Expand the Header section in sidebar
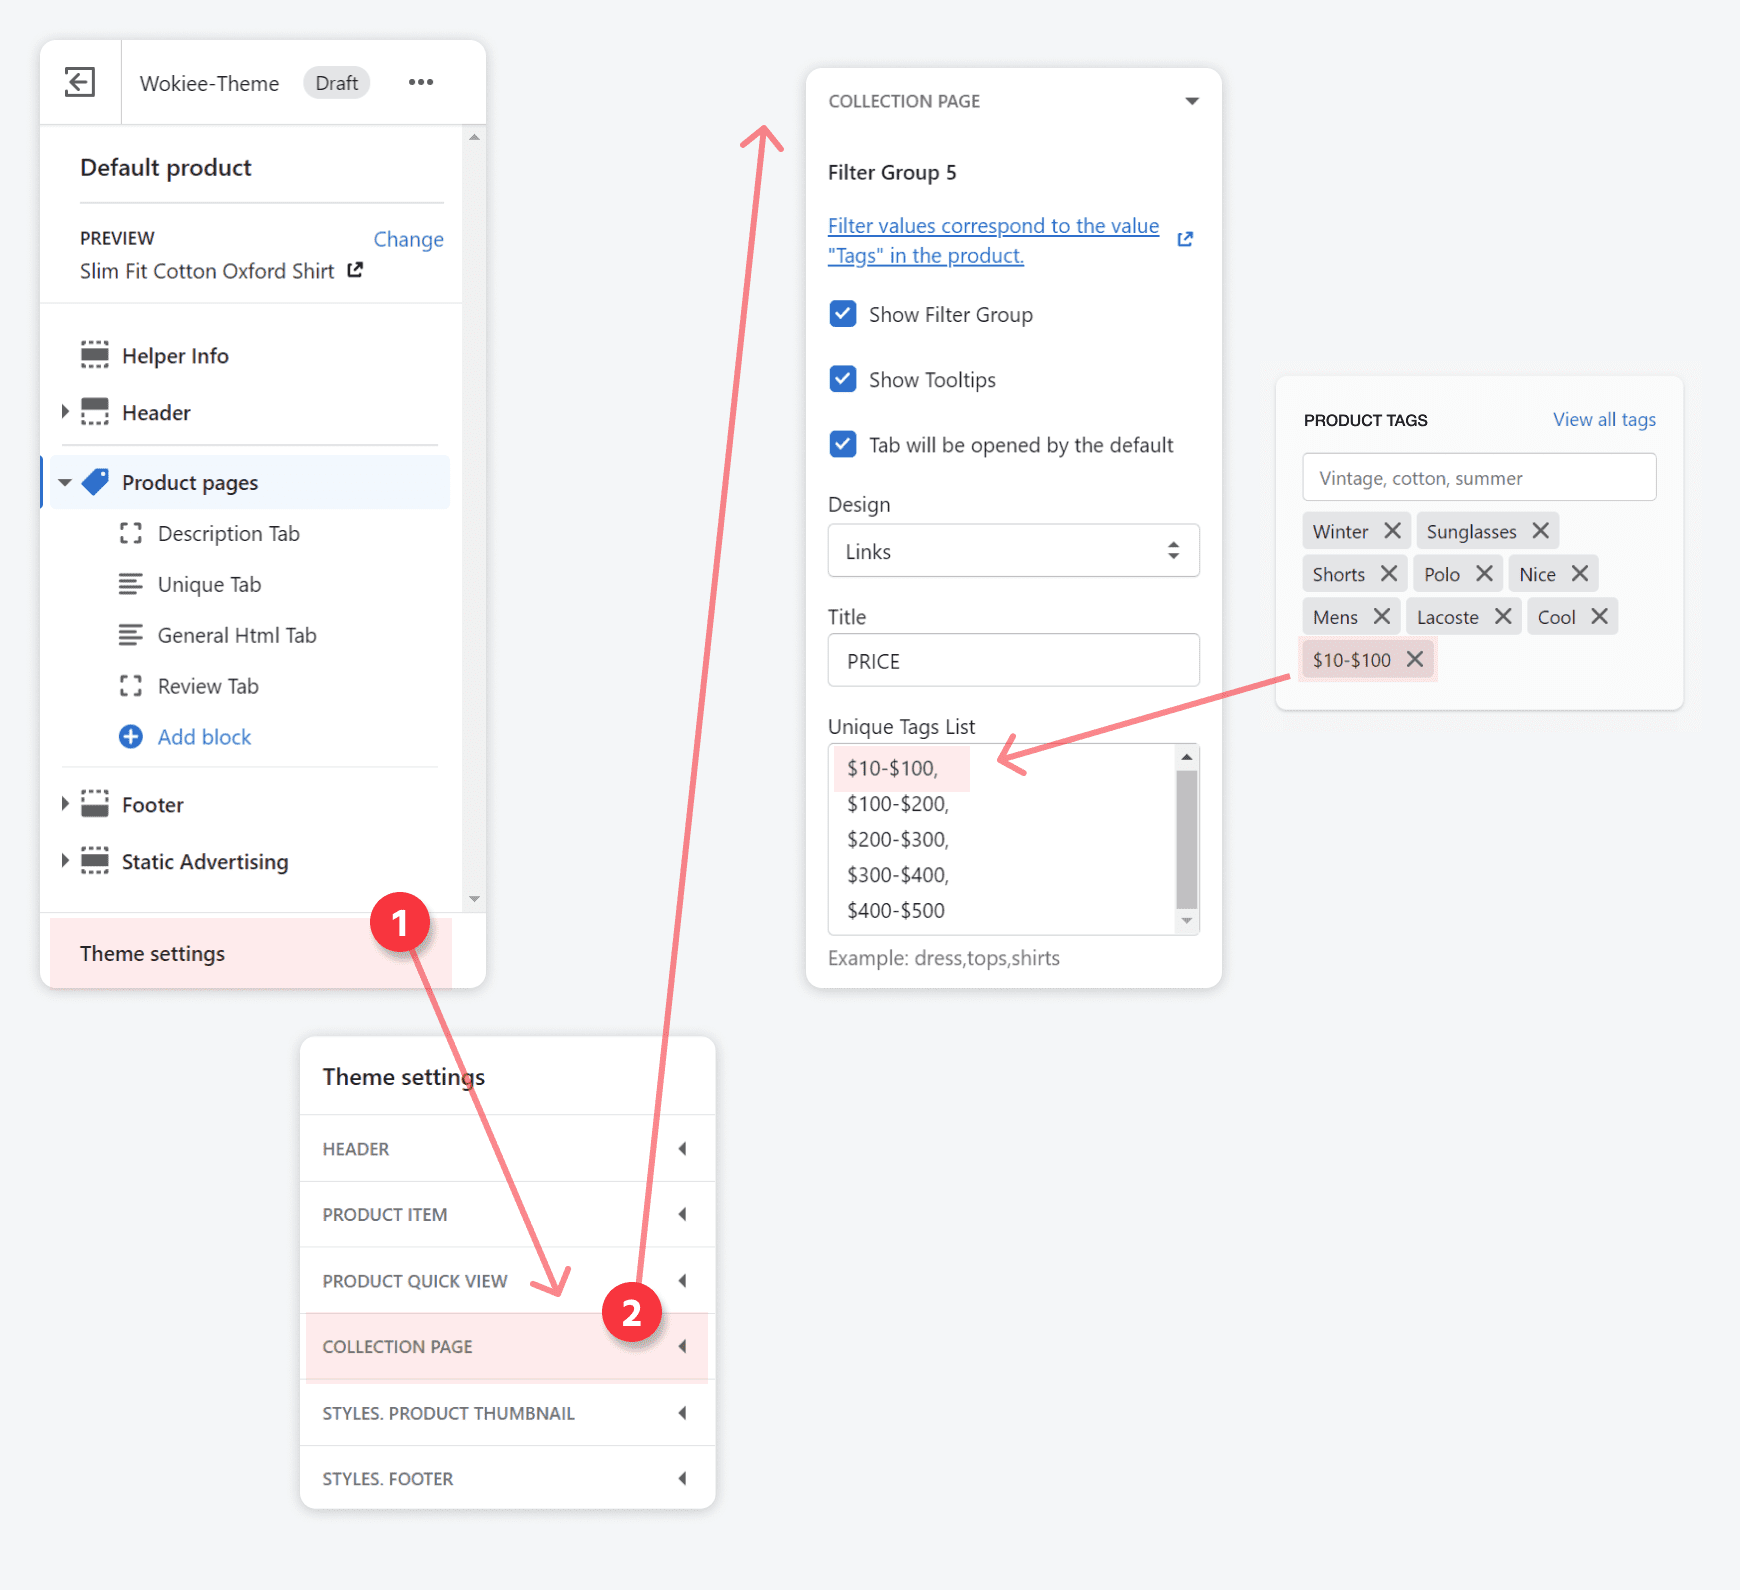Screen dimensions: 1740x1590 coord(65,412)
